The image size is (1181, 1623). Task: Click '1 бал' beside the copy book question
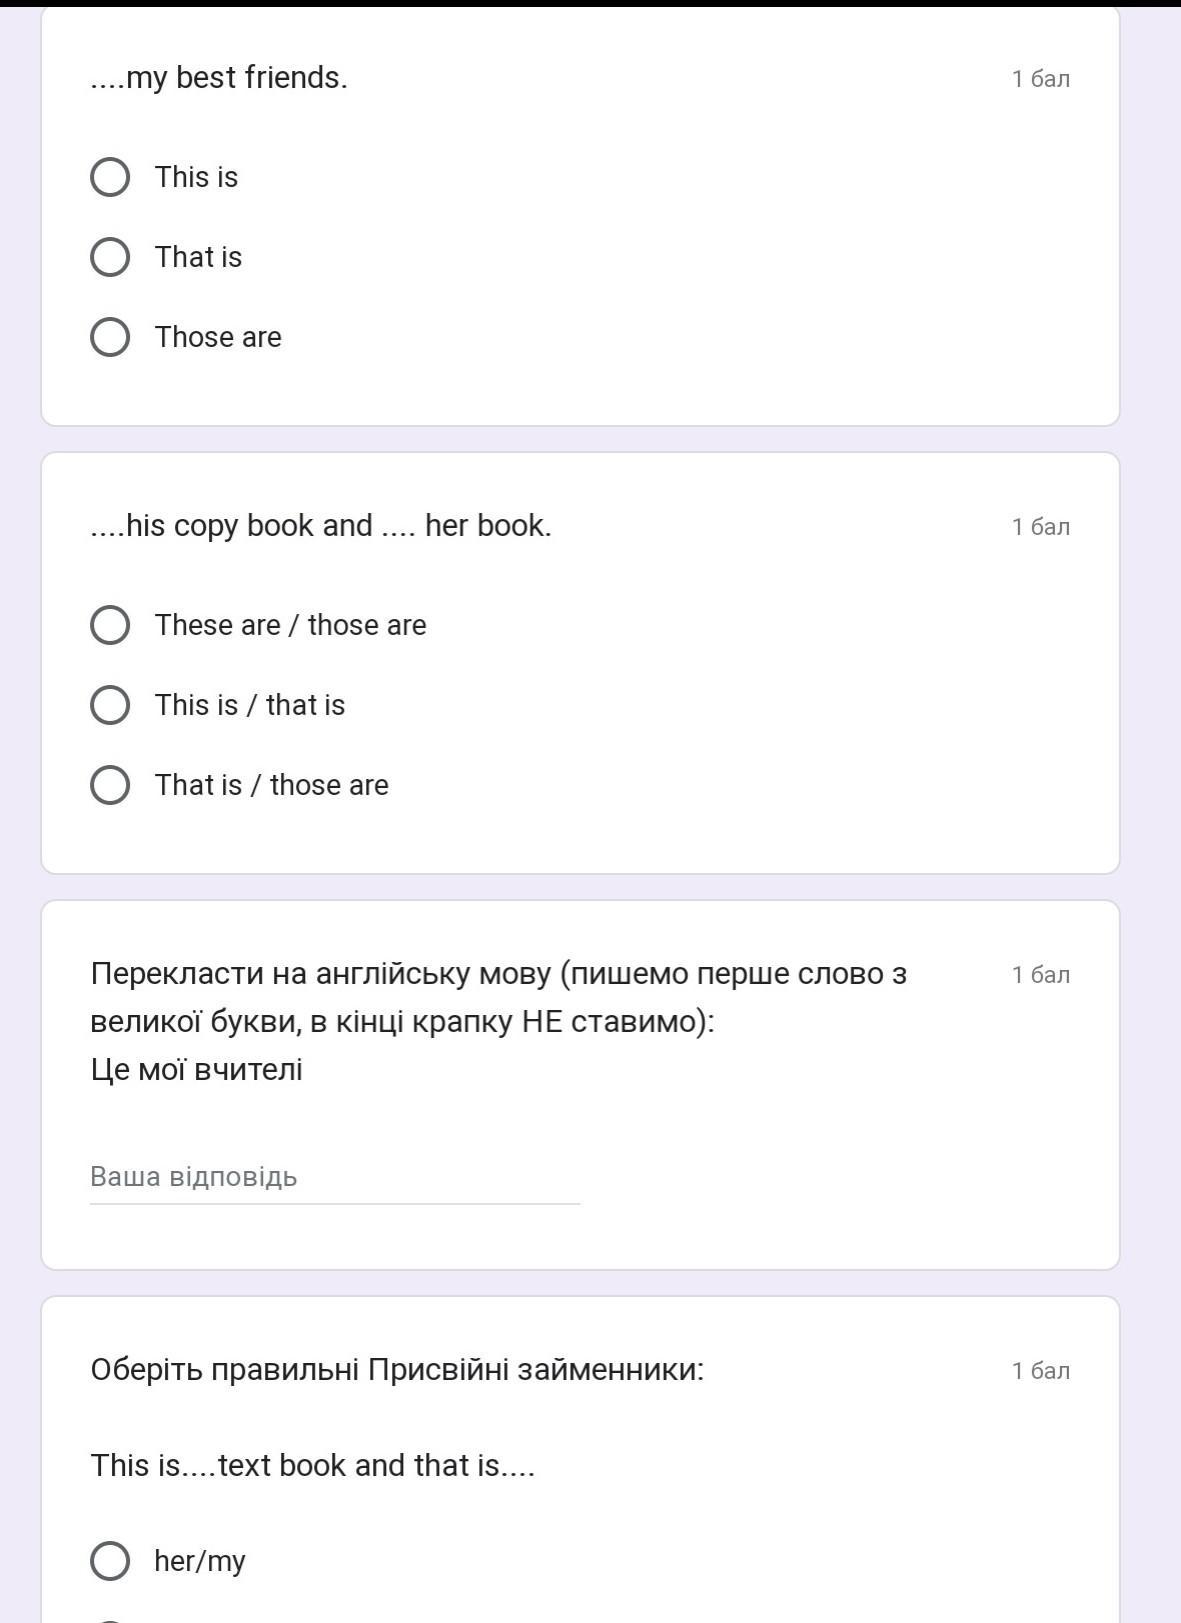tap(1040, 527)
